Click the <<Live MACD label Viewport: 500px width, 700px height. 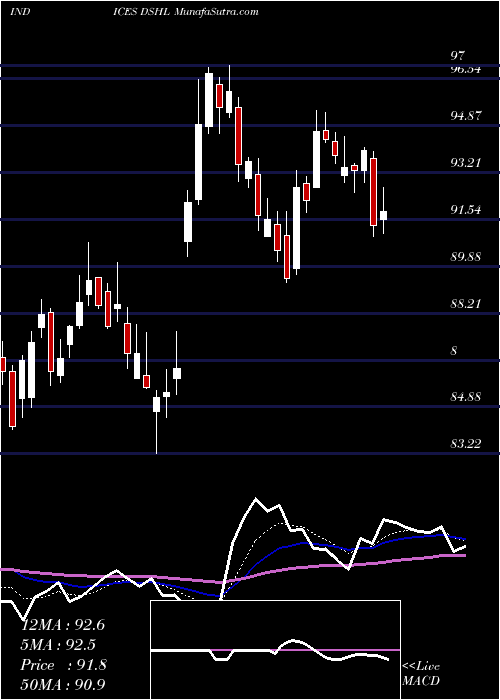[421, 673]
